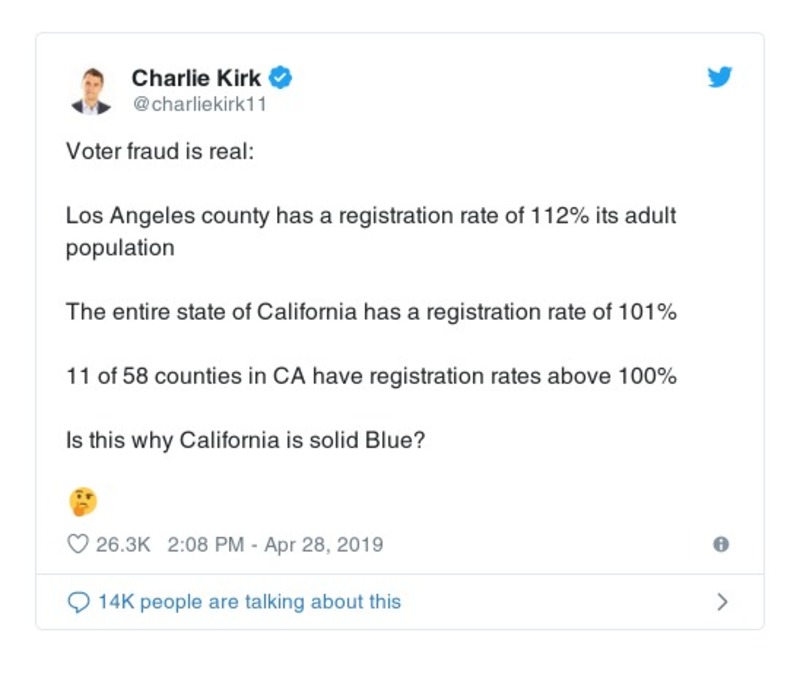Click the thinking face emoji

[x=82, y=500]
